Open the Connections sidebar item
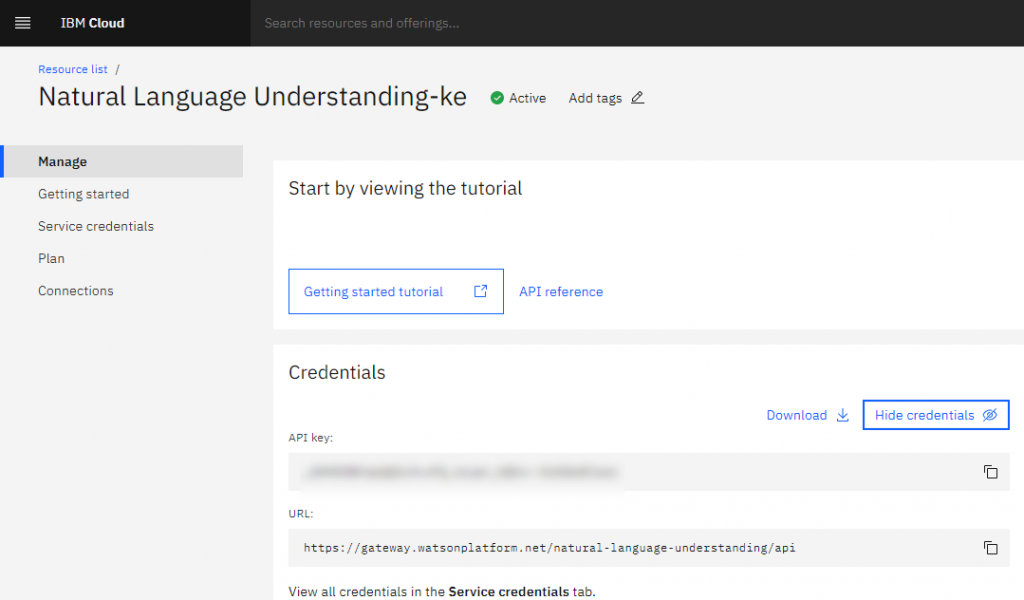Screen dimensions: 1024x600 click(76, 291)
